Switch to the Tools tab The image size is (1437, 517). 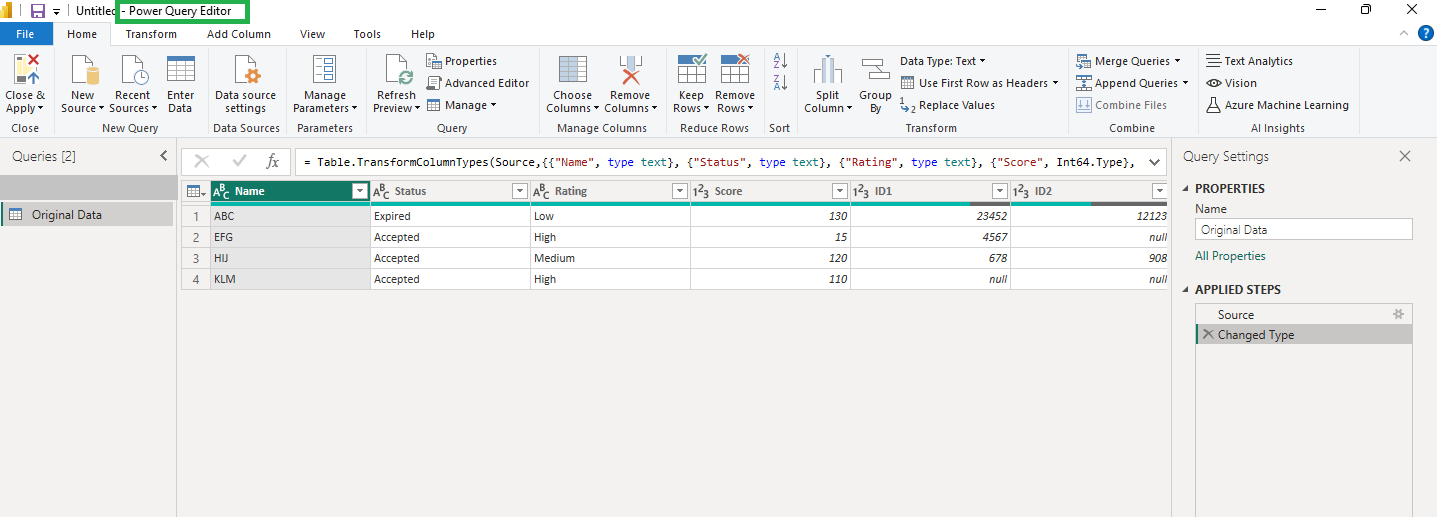[367, 34]
